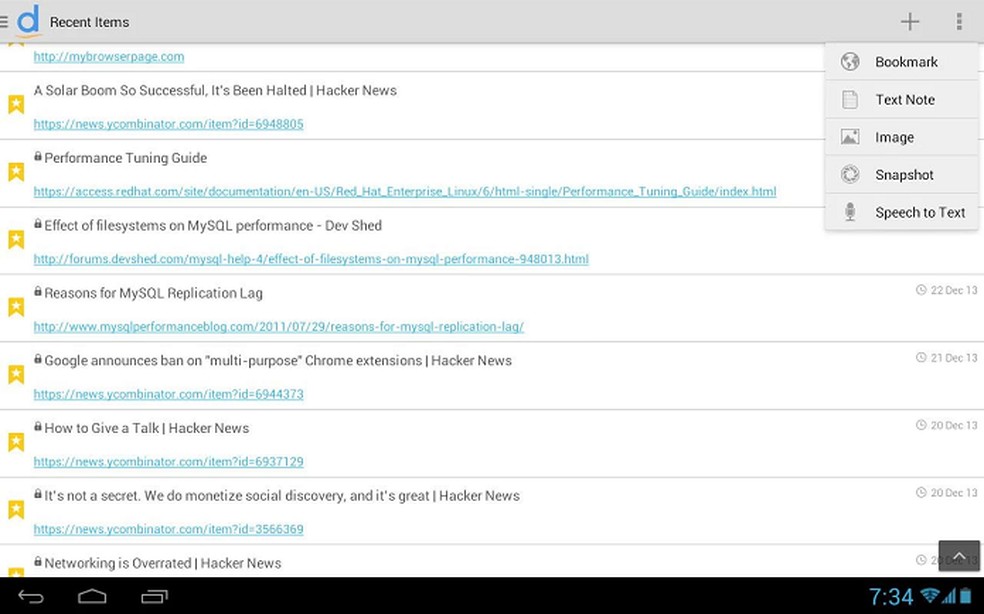
Task: Click the lock icon on Reasons for MySQL Replication Lag
Action: click(38, 291)
